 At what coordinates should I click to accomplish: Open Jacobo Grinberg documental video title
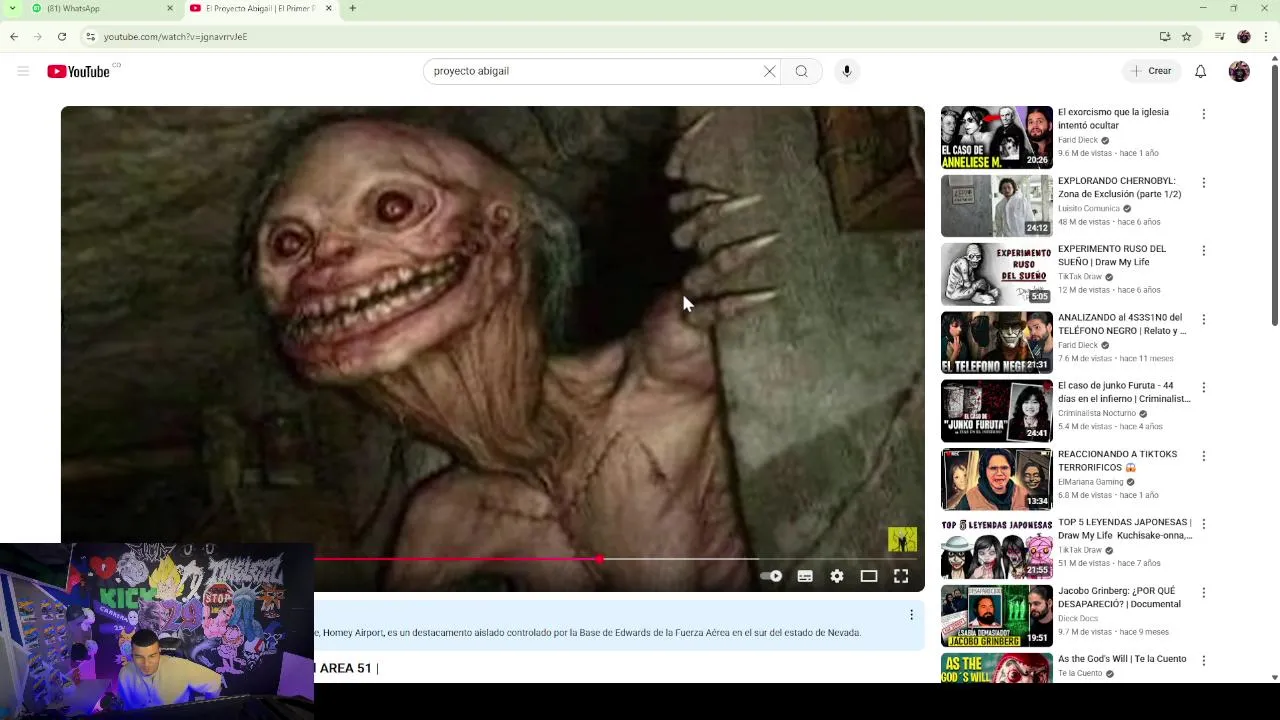pos(1119,597)
